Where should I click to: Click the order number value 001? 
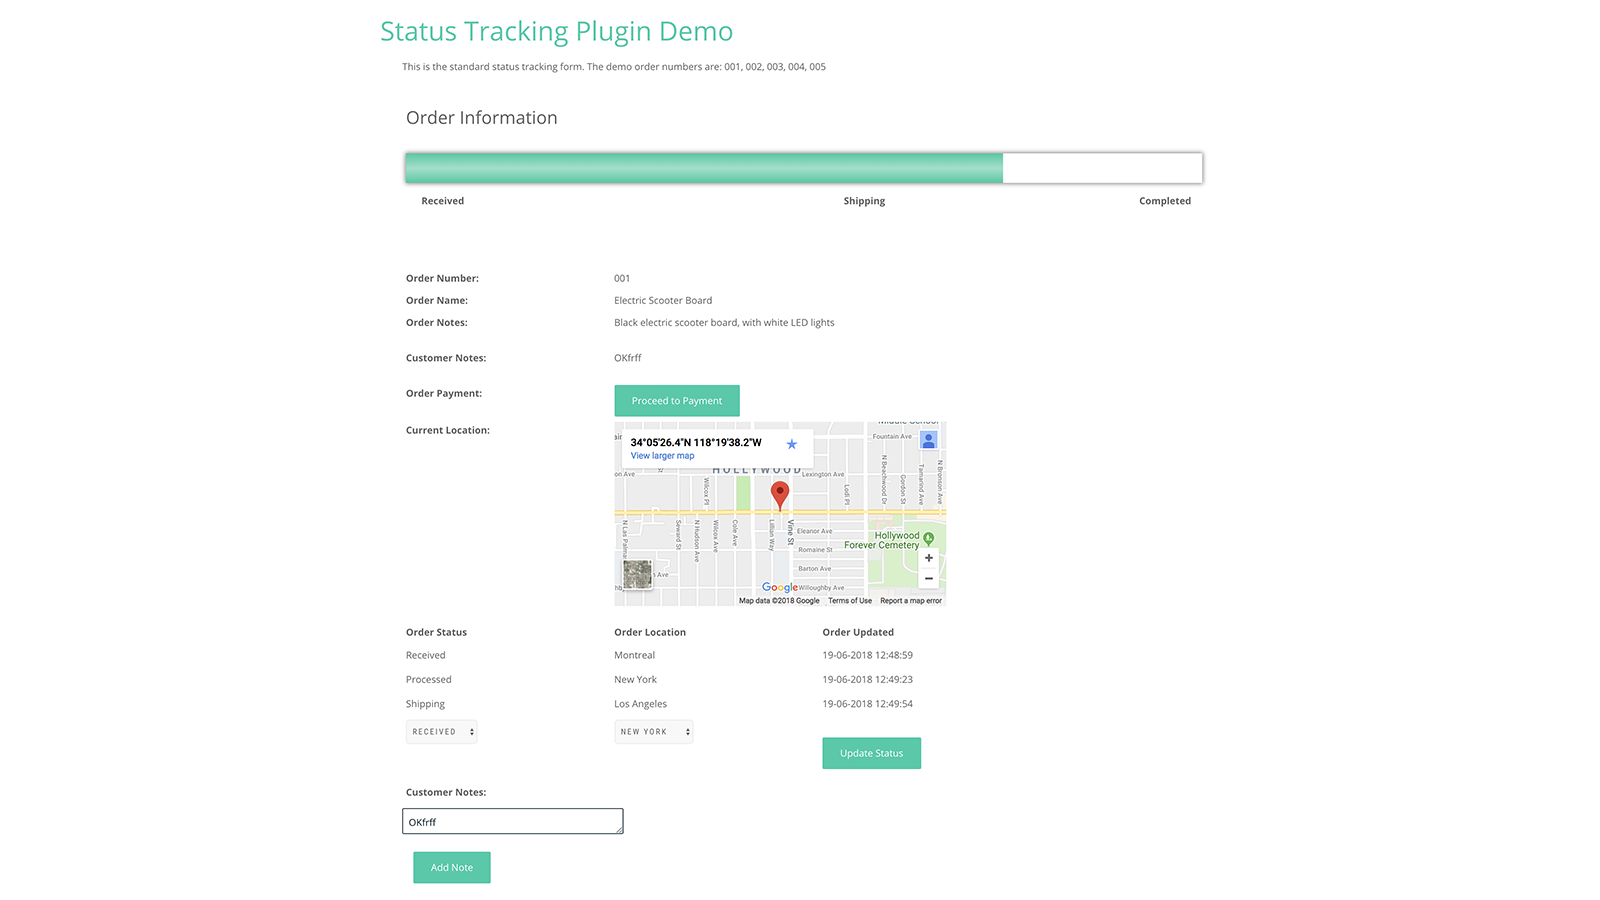click(x=622, y=278)
